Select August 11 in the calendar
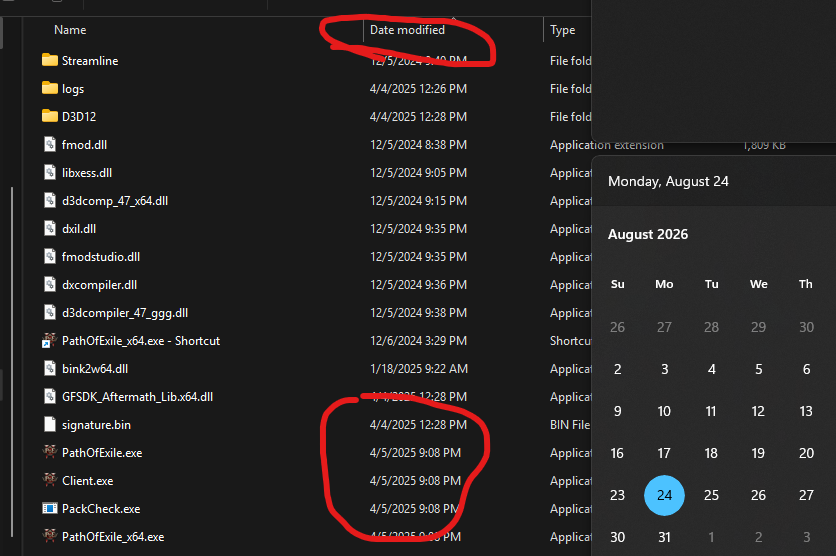836x556 pixels. coord(711,411)
